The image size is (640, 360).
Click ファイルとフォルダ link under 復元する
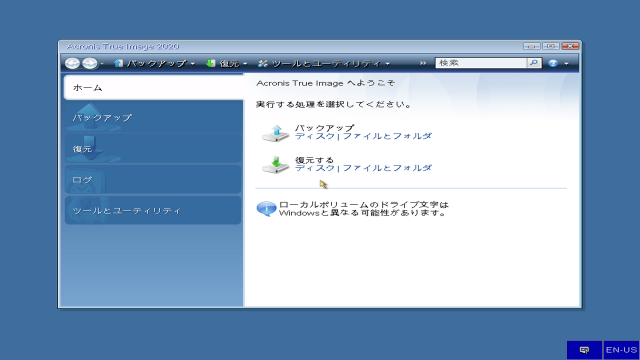(387, 168)
